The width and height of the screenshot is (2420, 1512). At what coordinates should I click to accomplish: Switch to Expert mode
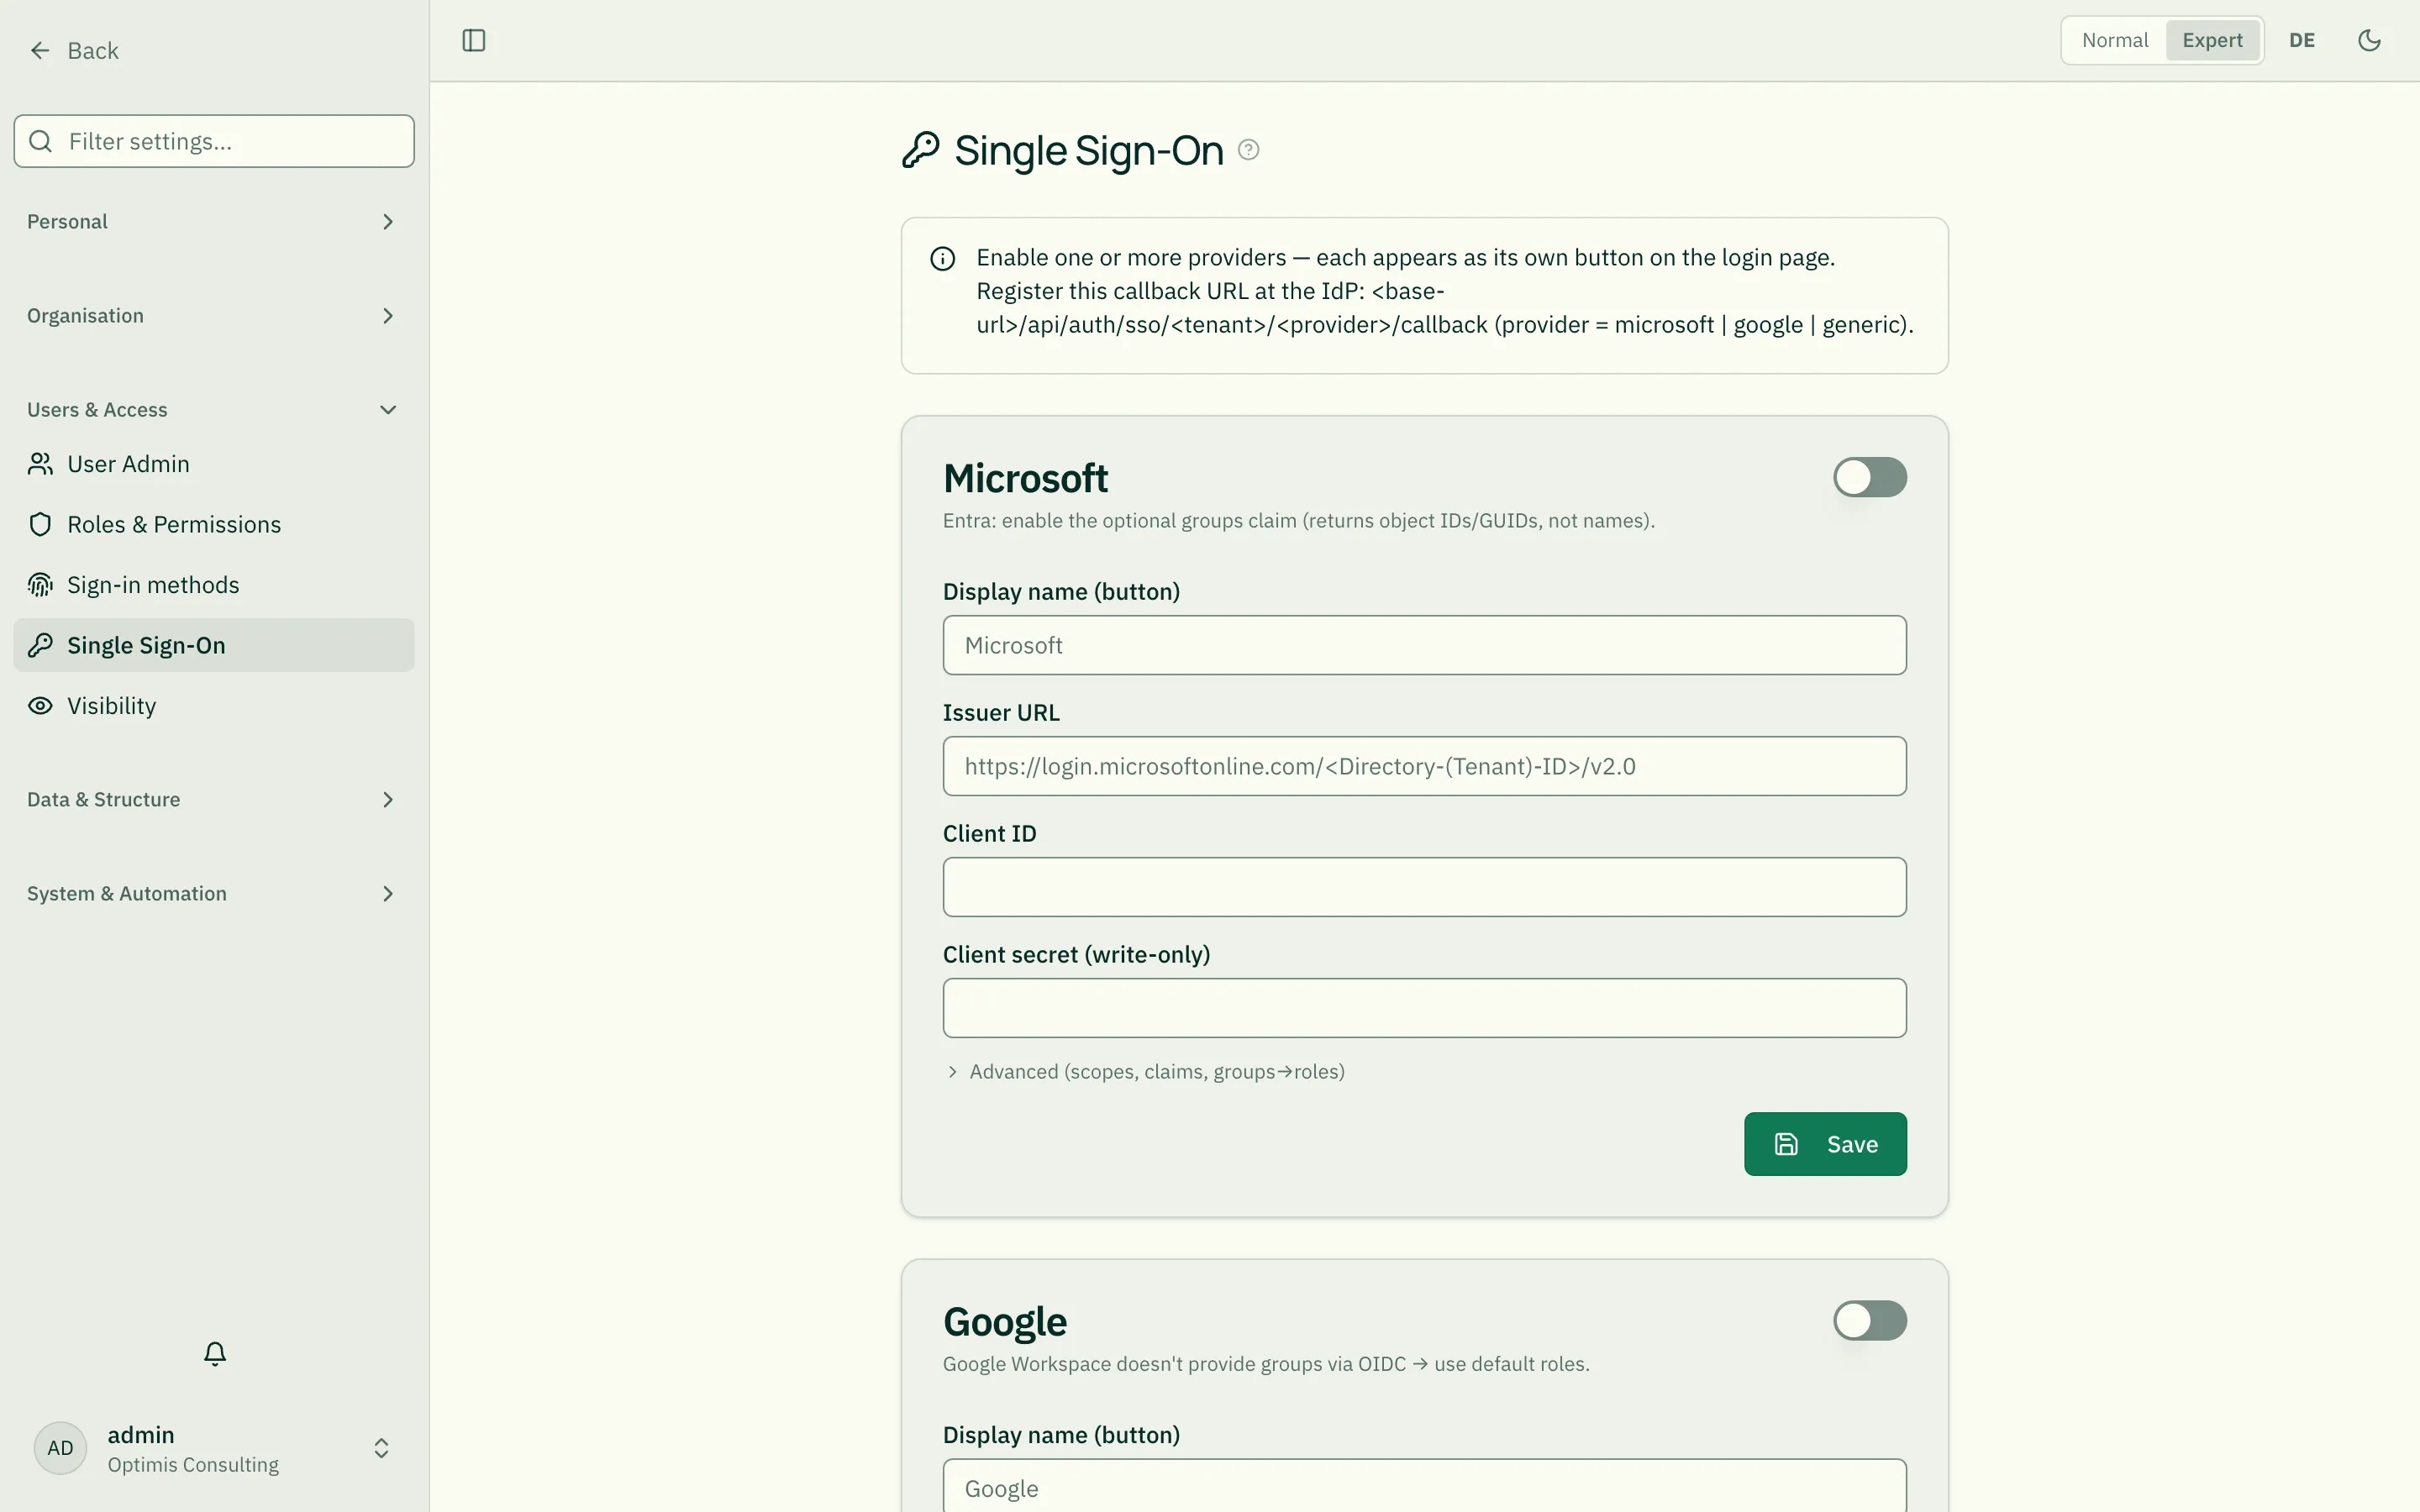click(x=2212, y=40)
